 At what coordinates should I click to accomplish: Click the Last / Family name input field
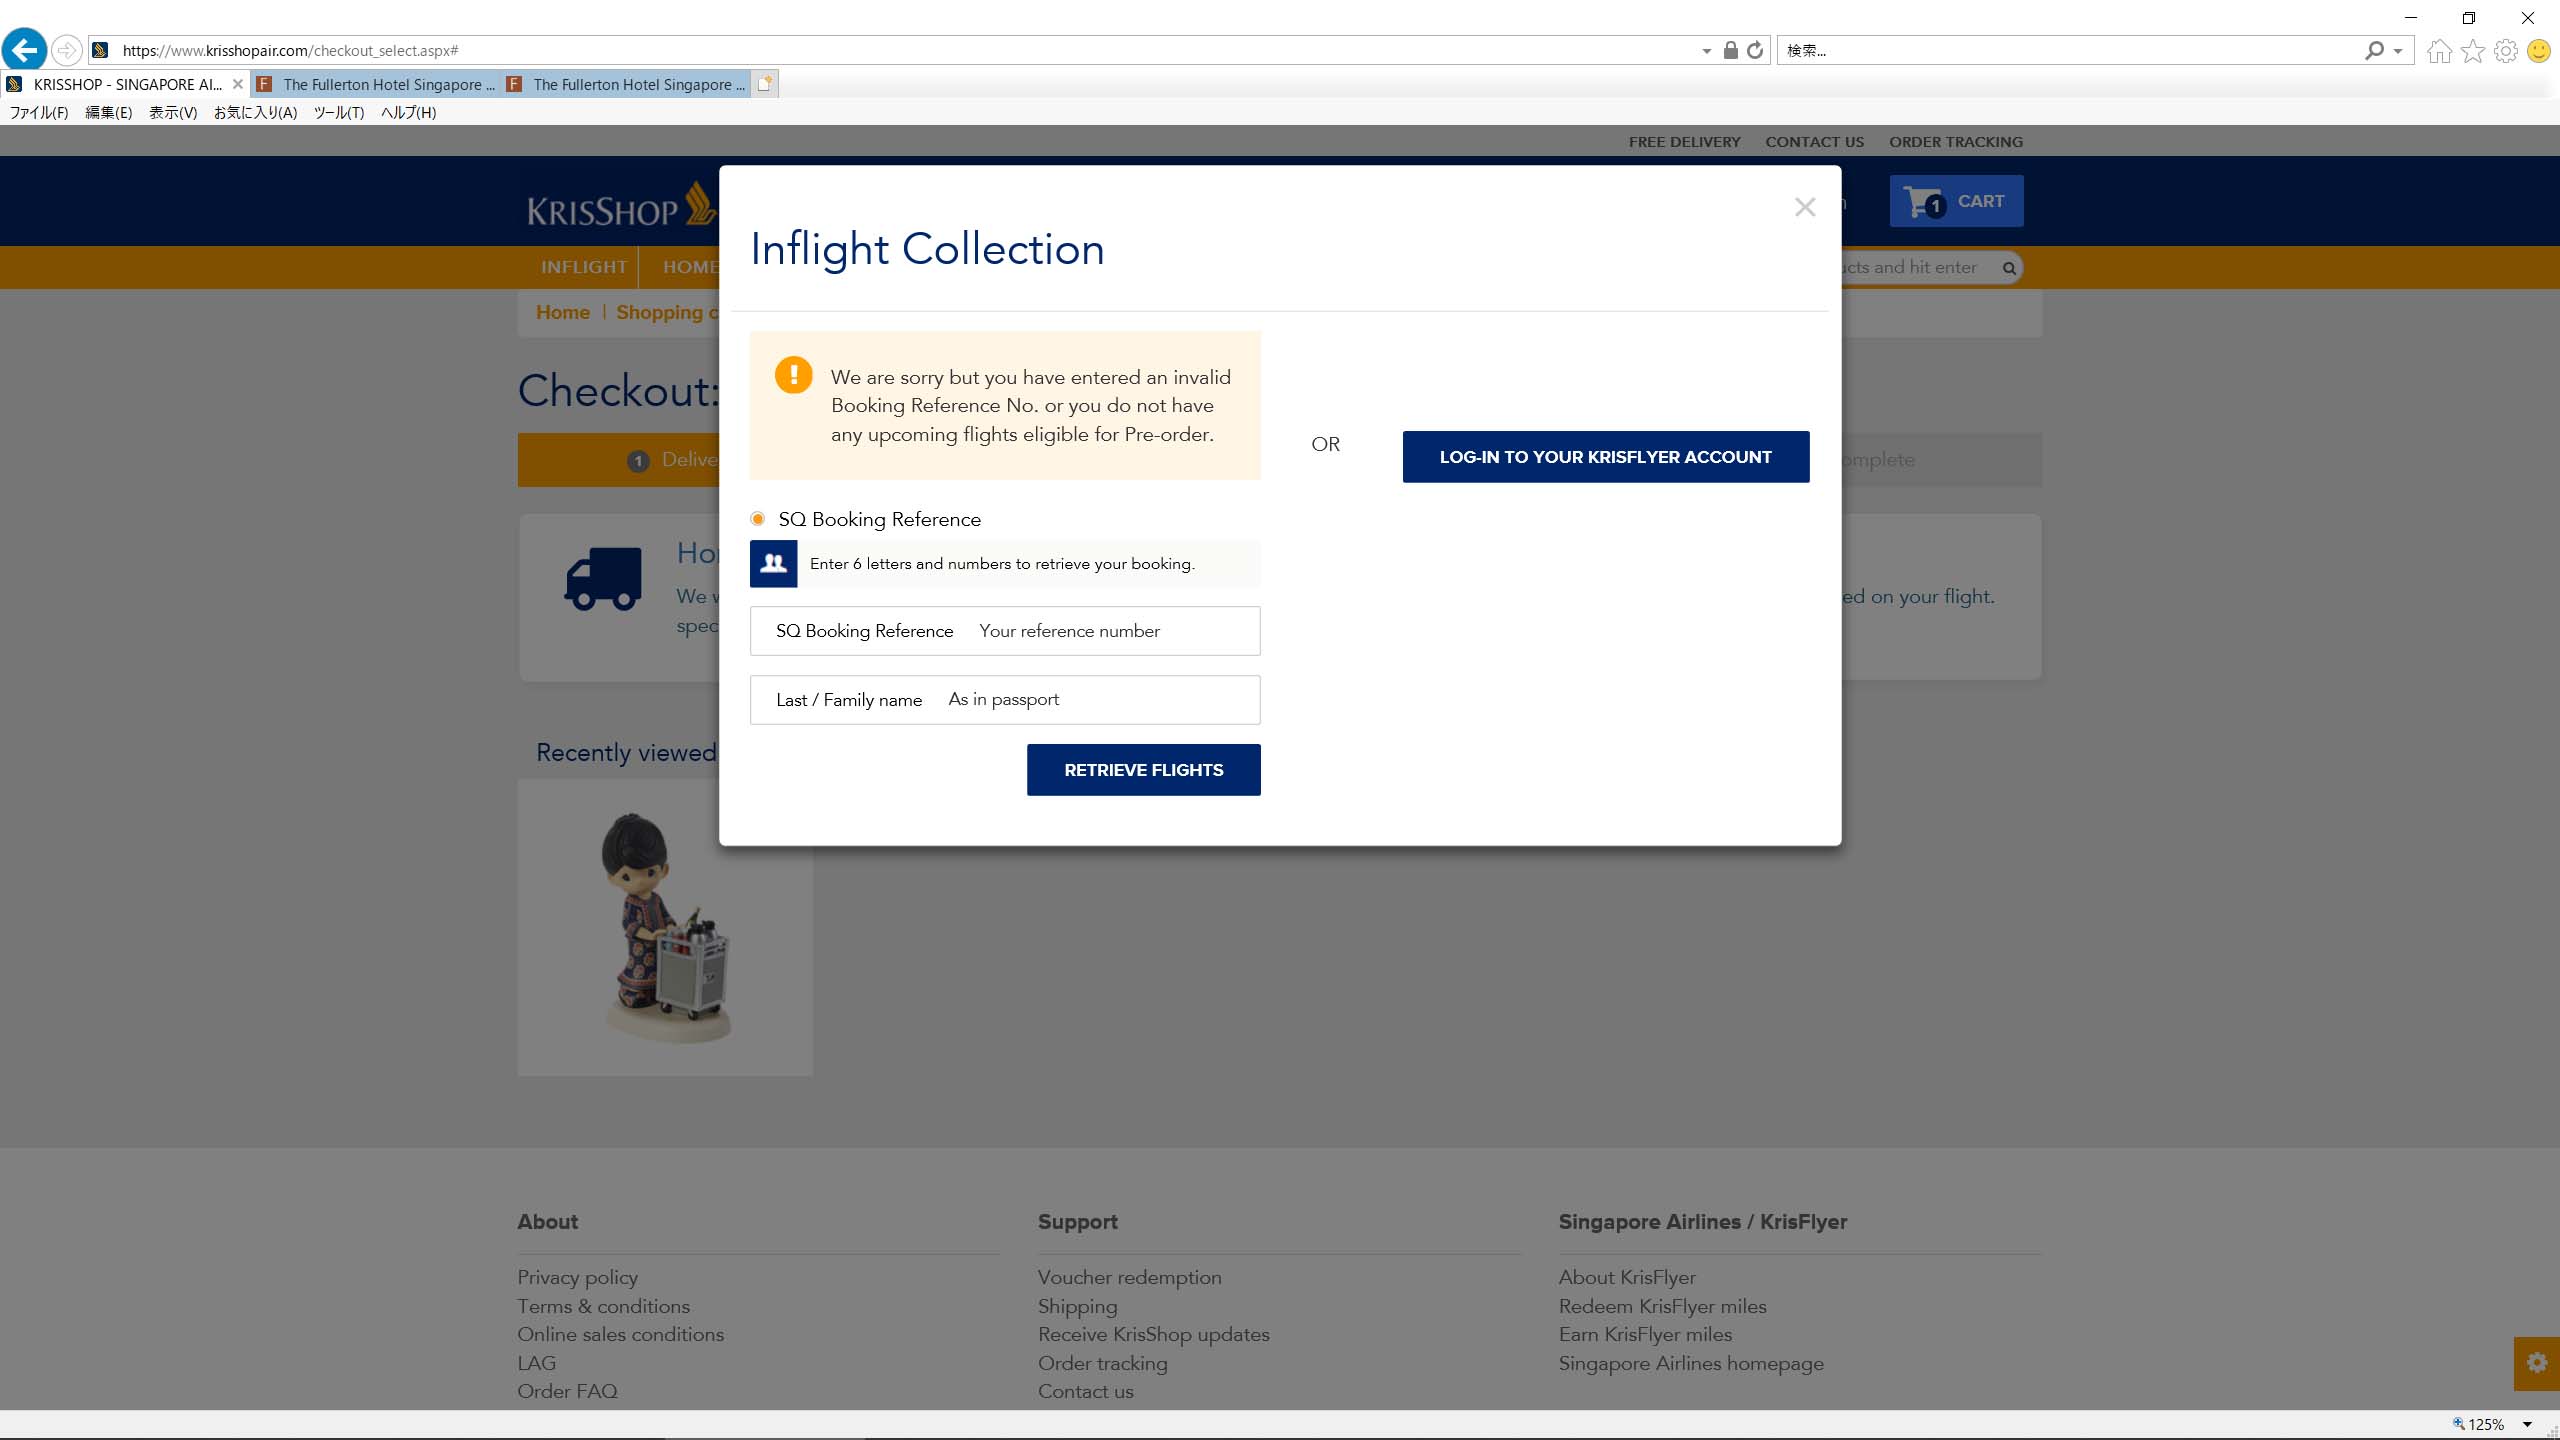click(1005, 700)
